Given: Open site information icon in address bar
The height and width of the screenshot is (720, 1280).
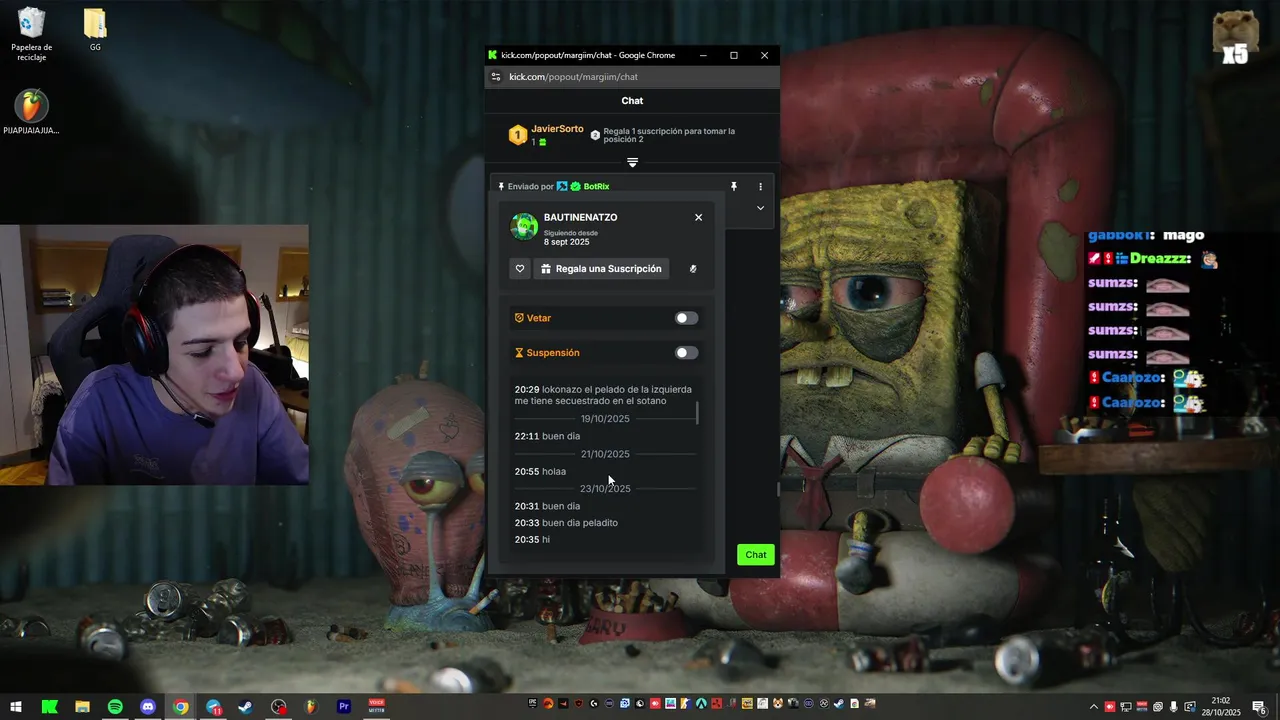Looking at the screenshot, I should pyautogui.click(x=495, y=77).
